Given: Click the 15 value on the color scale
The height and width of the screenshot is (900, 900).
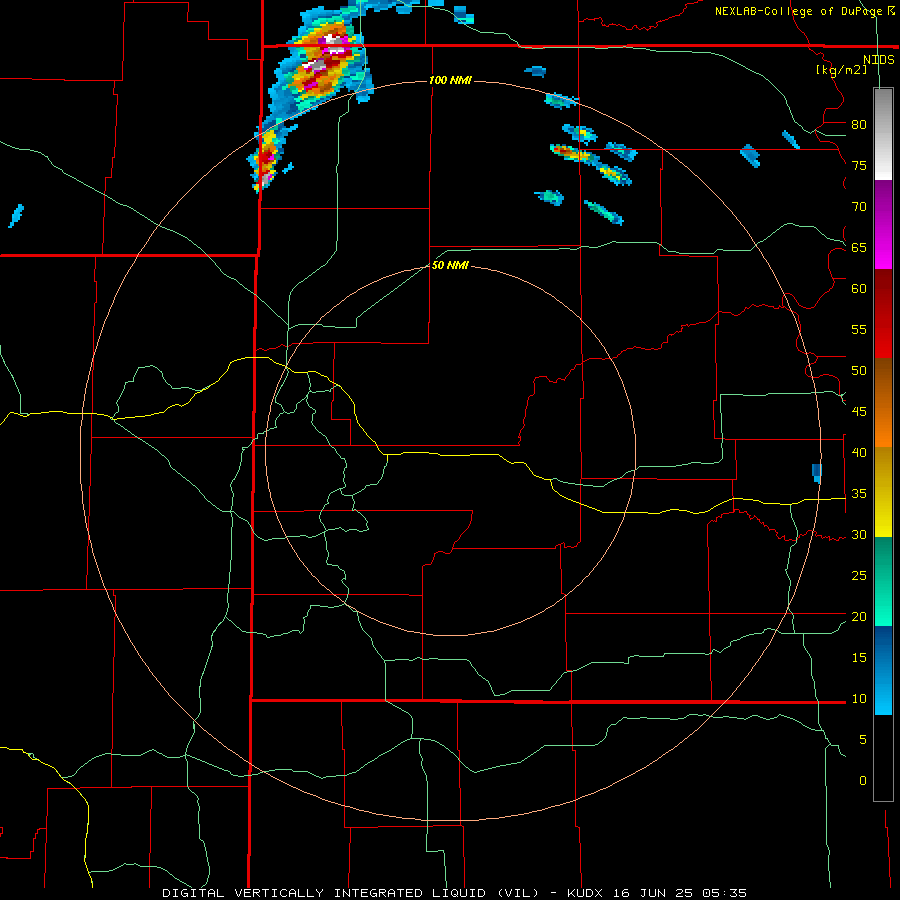Looking at the screenshot, I should coord(859,658).
